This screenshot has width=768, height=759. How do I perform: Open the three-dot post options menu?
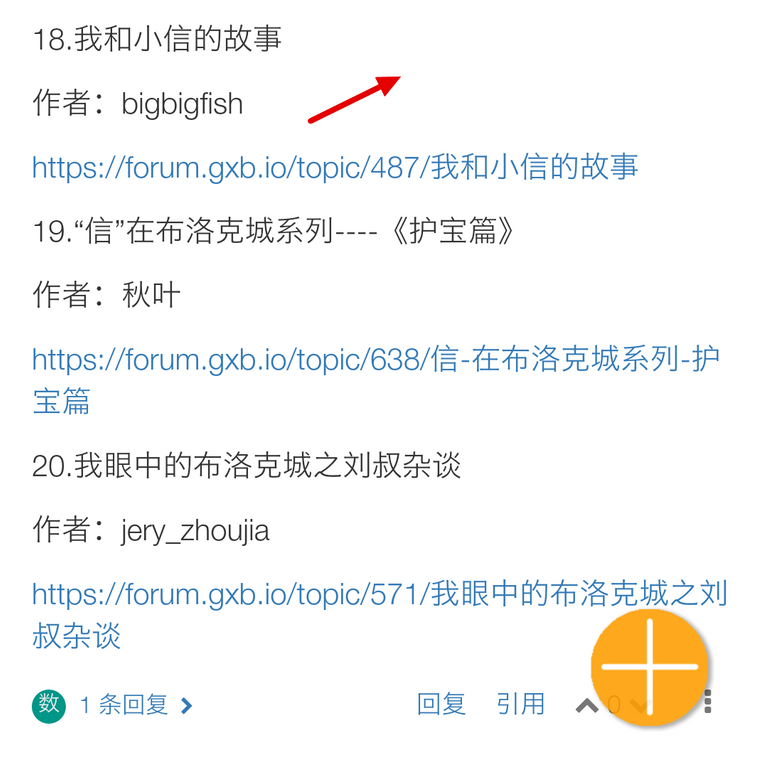point(707,702)
